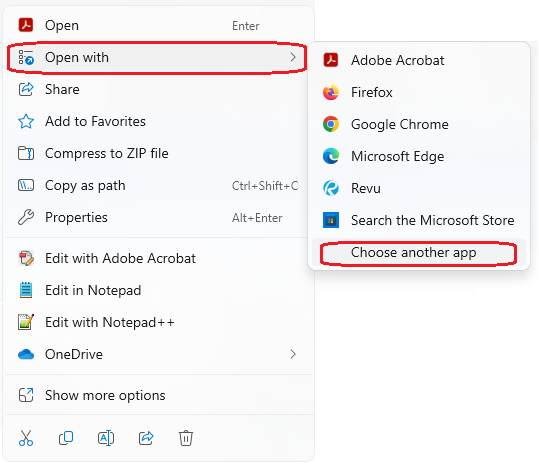Expand the Open with submenu arrow
Image resolution: width=539 pixels, height=466 pixels.
pyautogui.click(x=293, y=57)
